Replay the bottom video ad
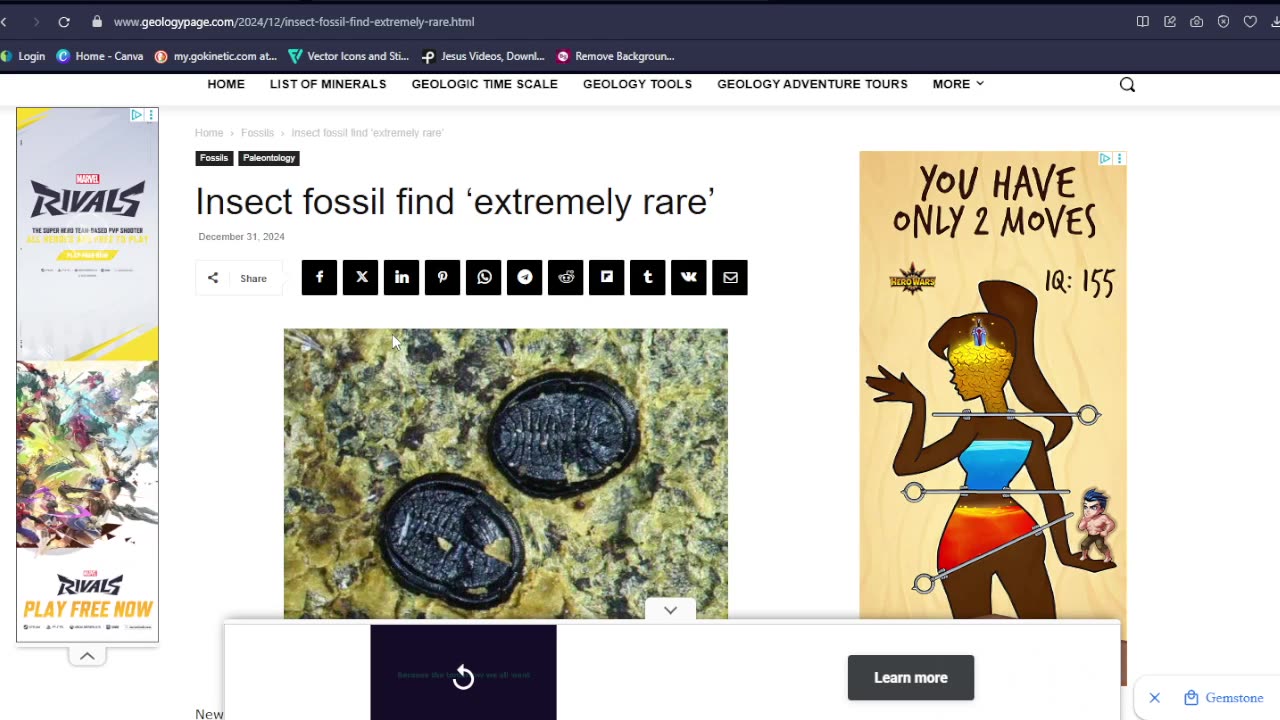 click(x=463, y=677)
